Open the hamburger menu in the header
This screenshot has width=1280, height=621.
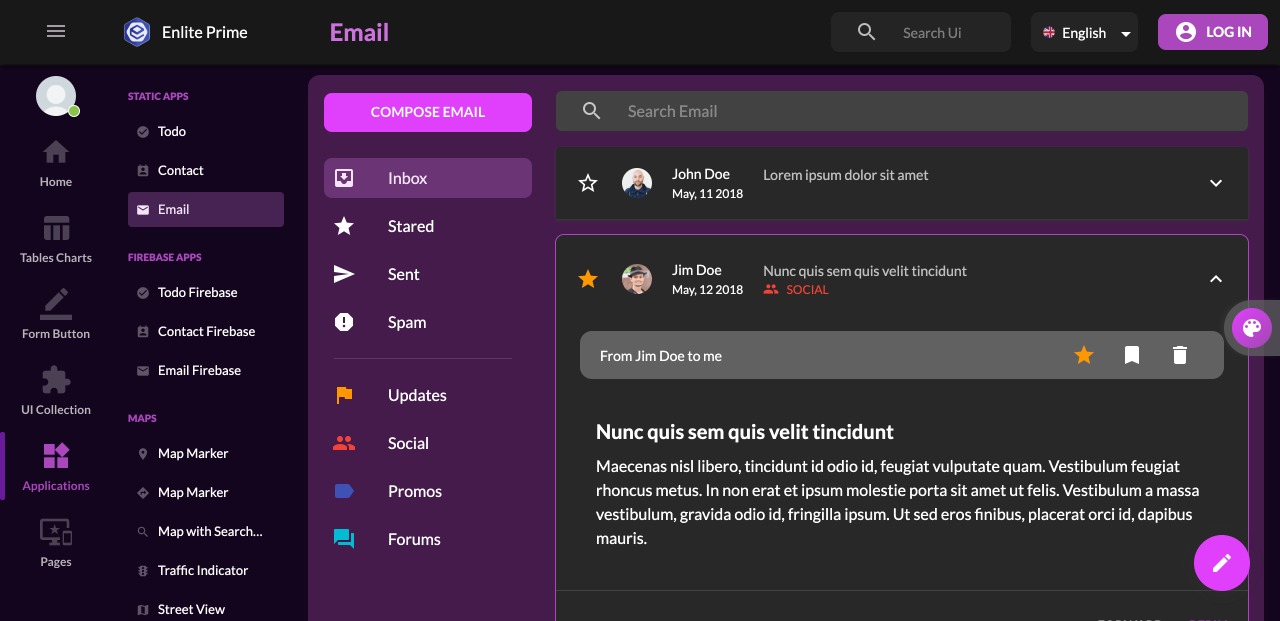click(56, 32)
